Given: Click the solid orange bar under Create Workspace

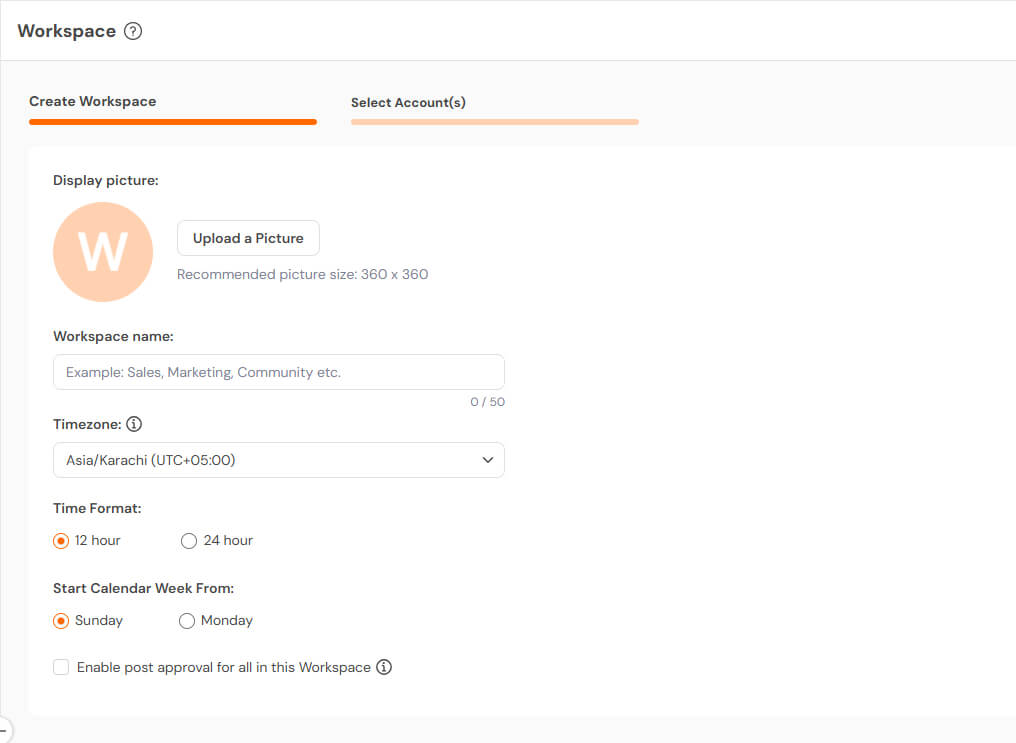Looking at the screenshot, I should pyautogui.click(x=173, y=122).
